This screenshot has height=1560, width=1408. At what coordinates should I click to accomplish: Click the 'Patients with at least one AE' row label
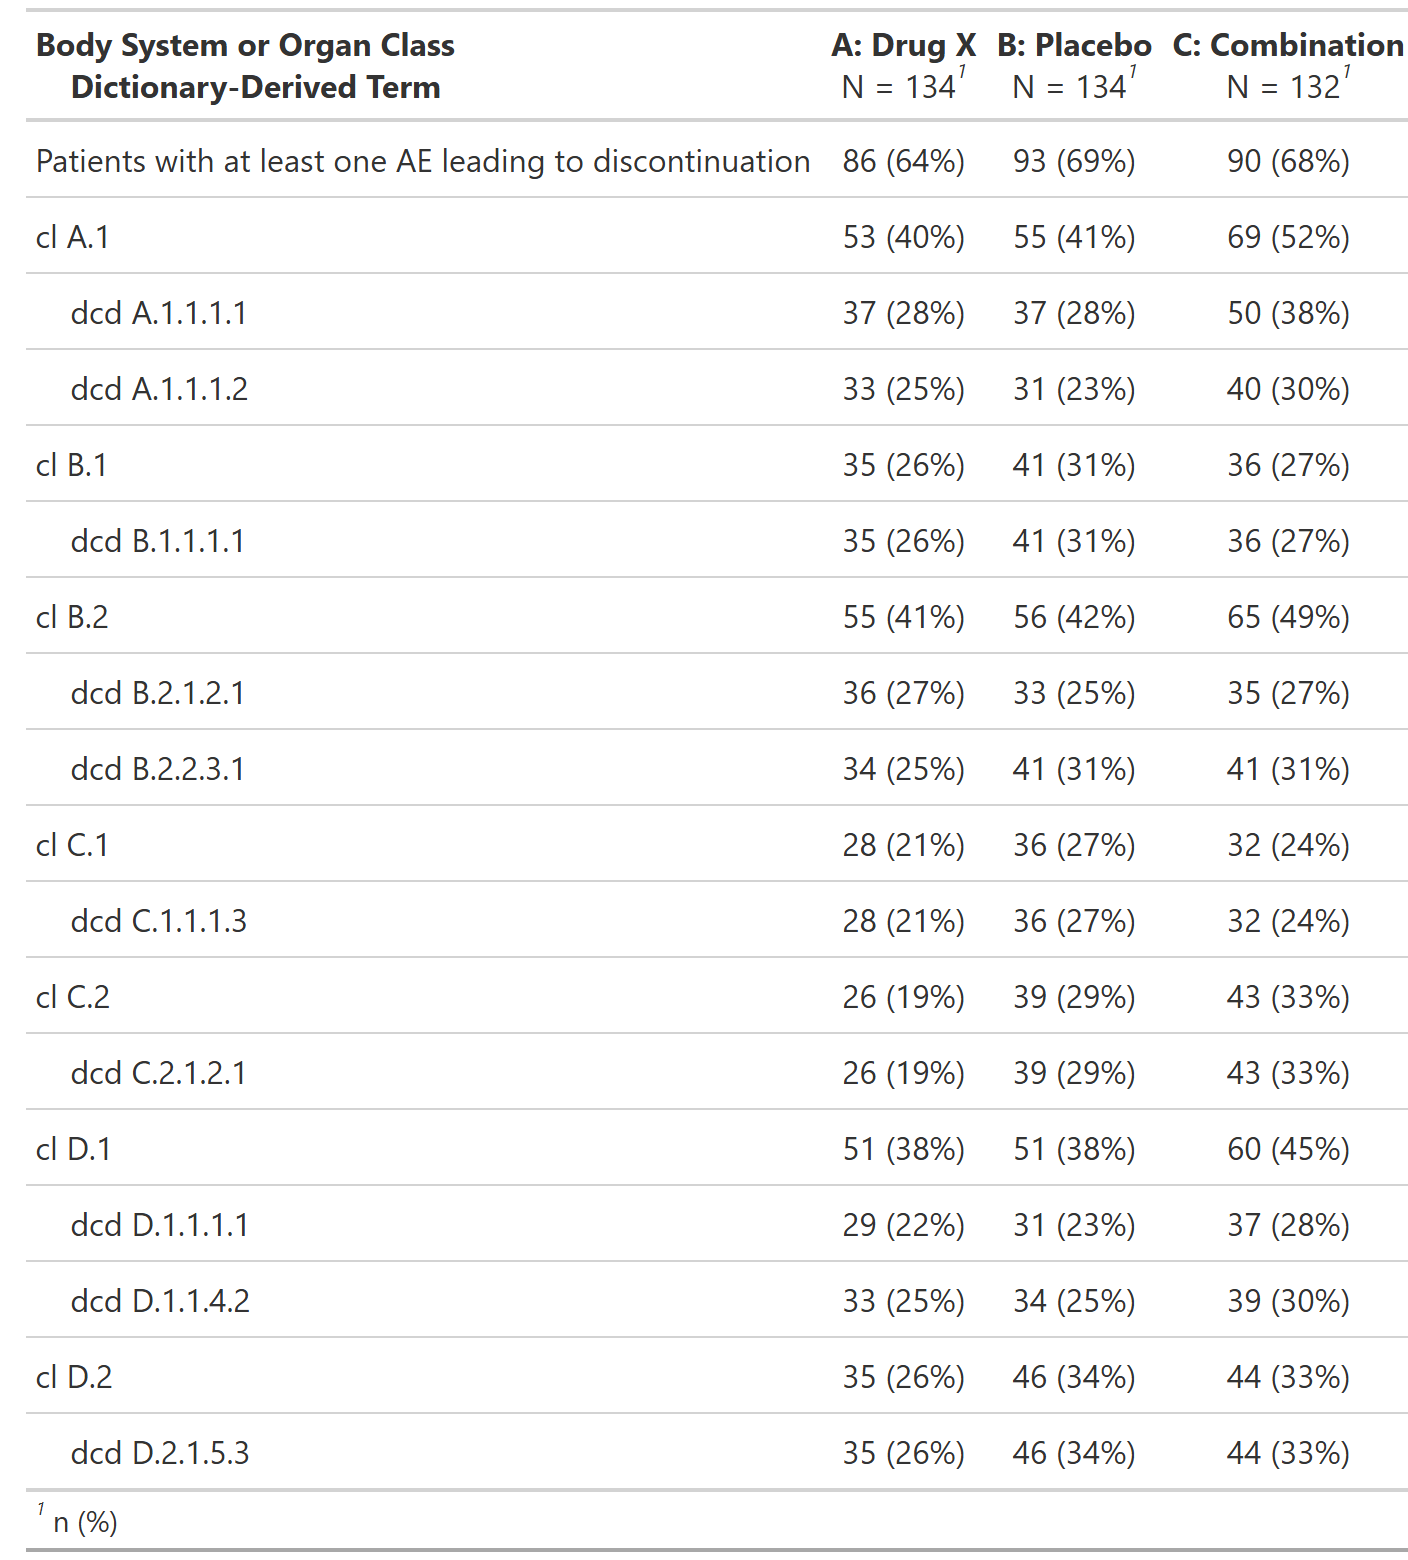click(x=423, y=161)
